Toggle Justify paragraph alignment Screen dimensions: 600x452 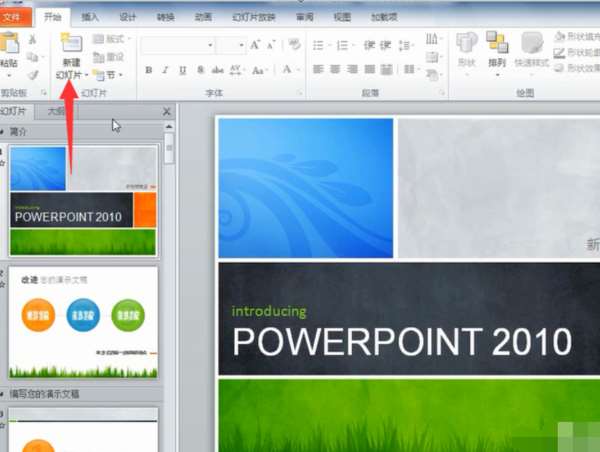[x=369, y=69]
